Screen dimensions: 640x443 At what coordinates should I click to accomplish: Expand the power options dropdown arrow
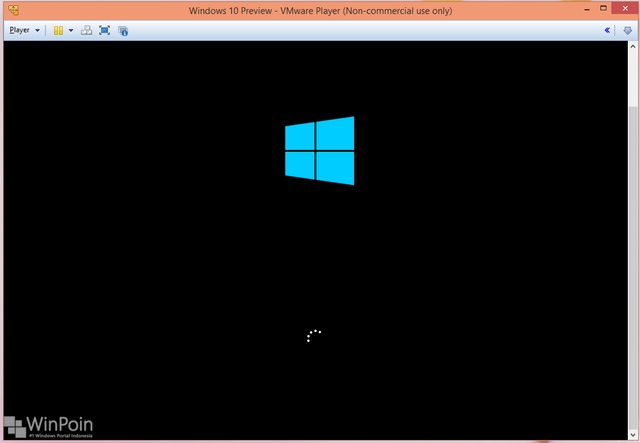71,30
